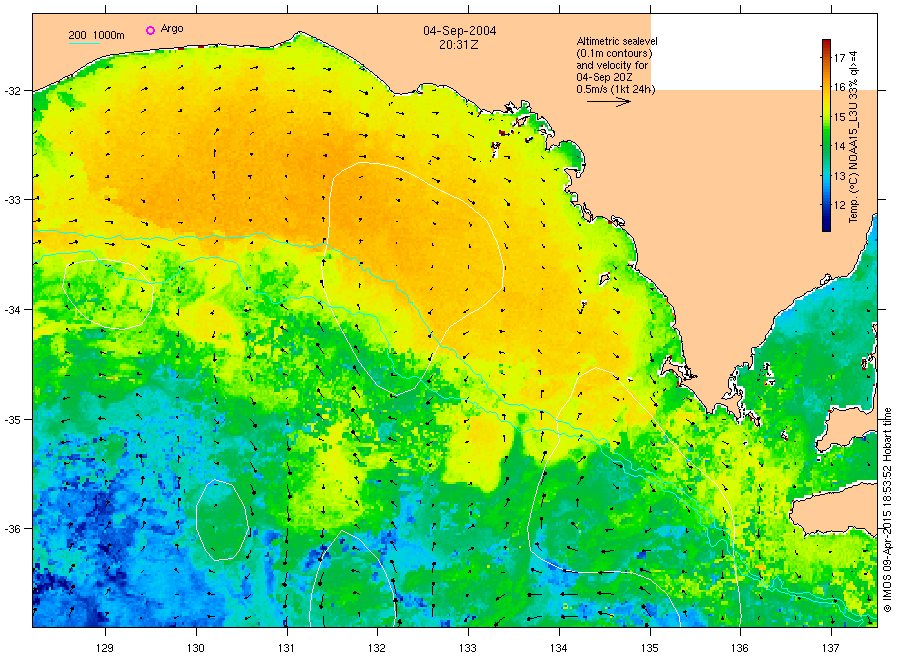Click the longitude label '130'
Image resolution: width=900 pixels, height=660 pixels.
click(x=196, y=648)
